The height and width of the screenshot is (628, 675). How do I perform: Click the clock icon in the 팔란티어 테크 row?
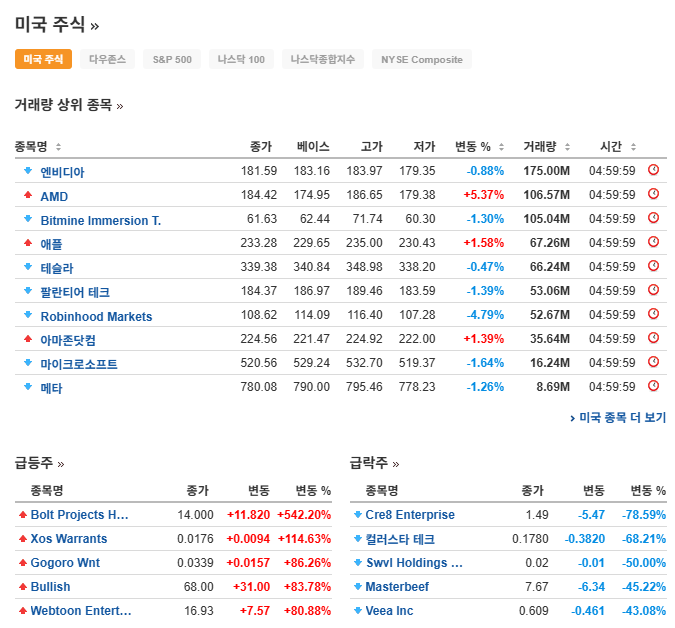[x=653, y=290]
